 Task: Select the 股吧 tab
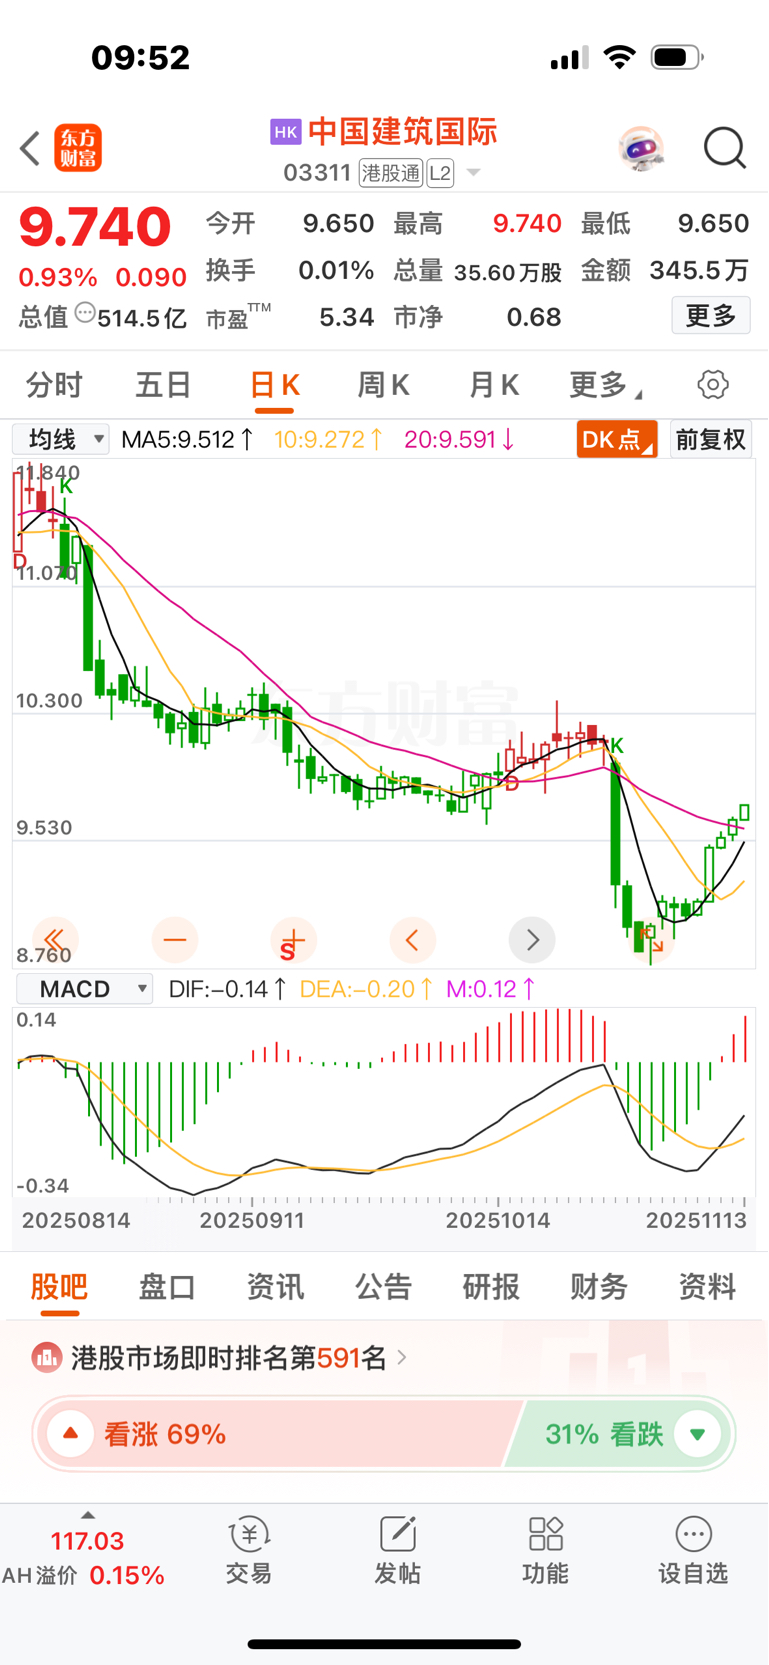(x=59, y=1286)
